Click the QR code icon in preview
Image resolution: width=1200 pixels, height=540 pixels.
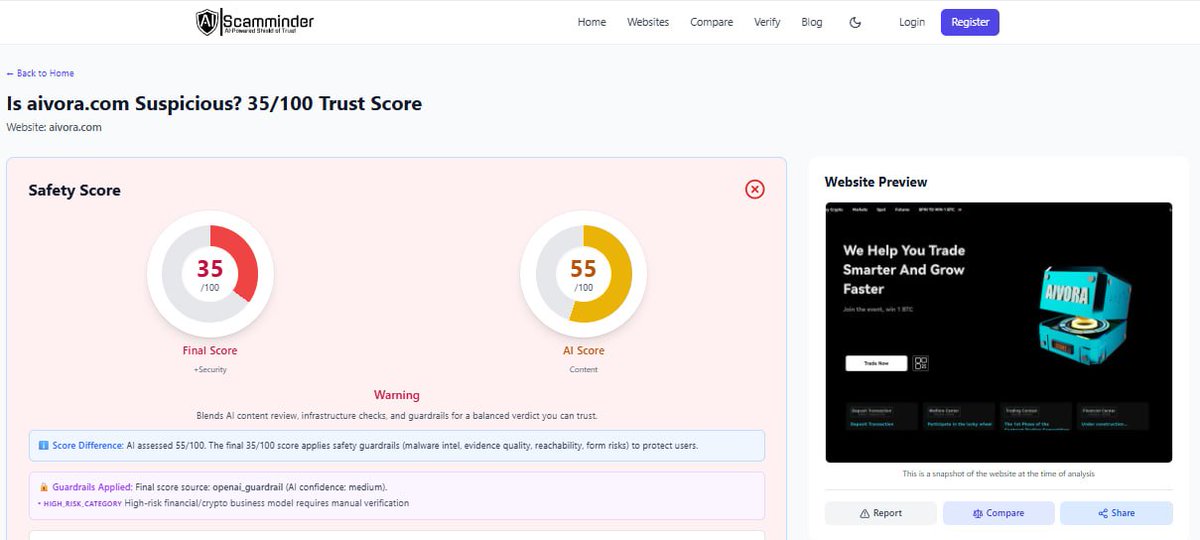click(x=921, y=363)
